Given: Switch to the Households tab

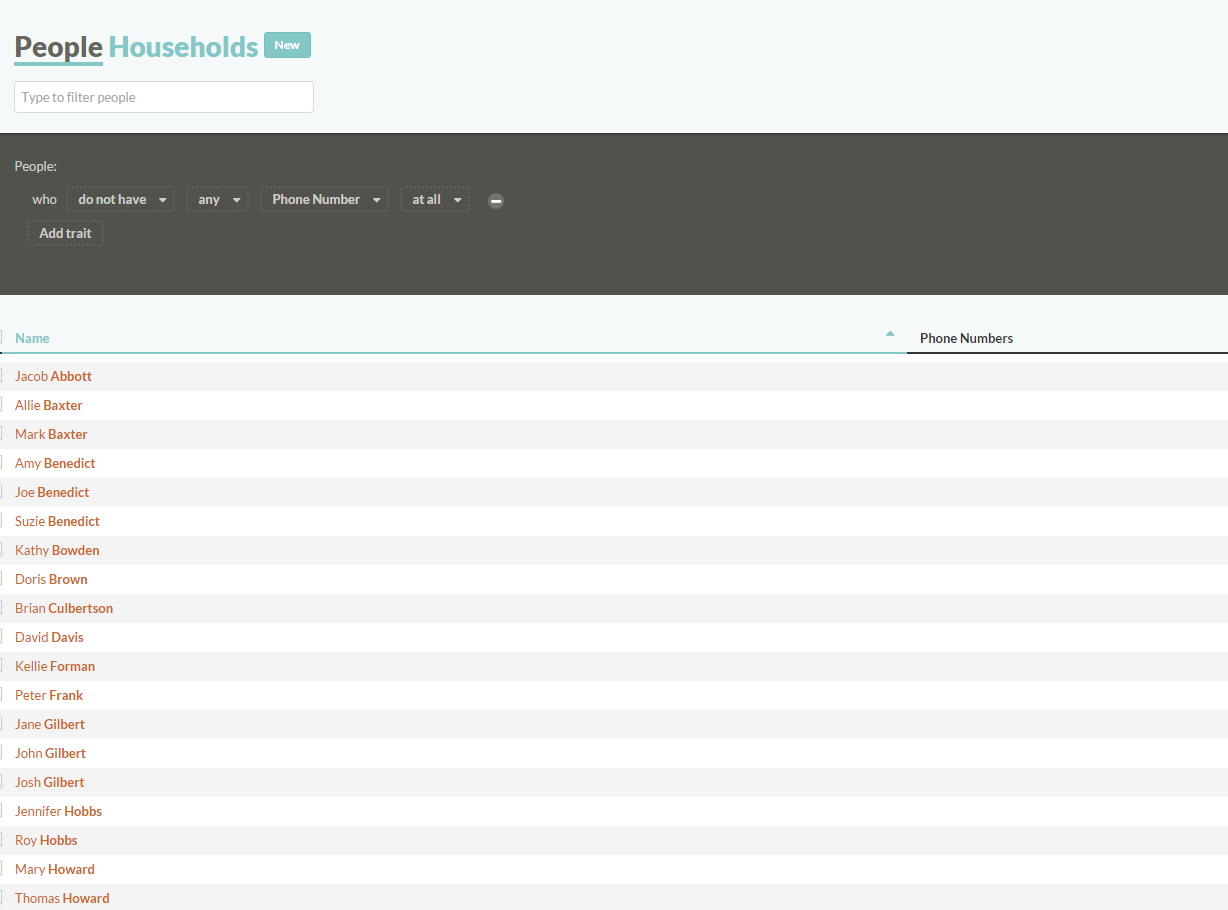Looking at the screenshot, I should 183,47.
